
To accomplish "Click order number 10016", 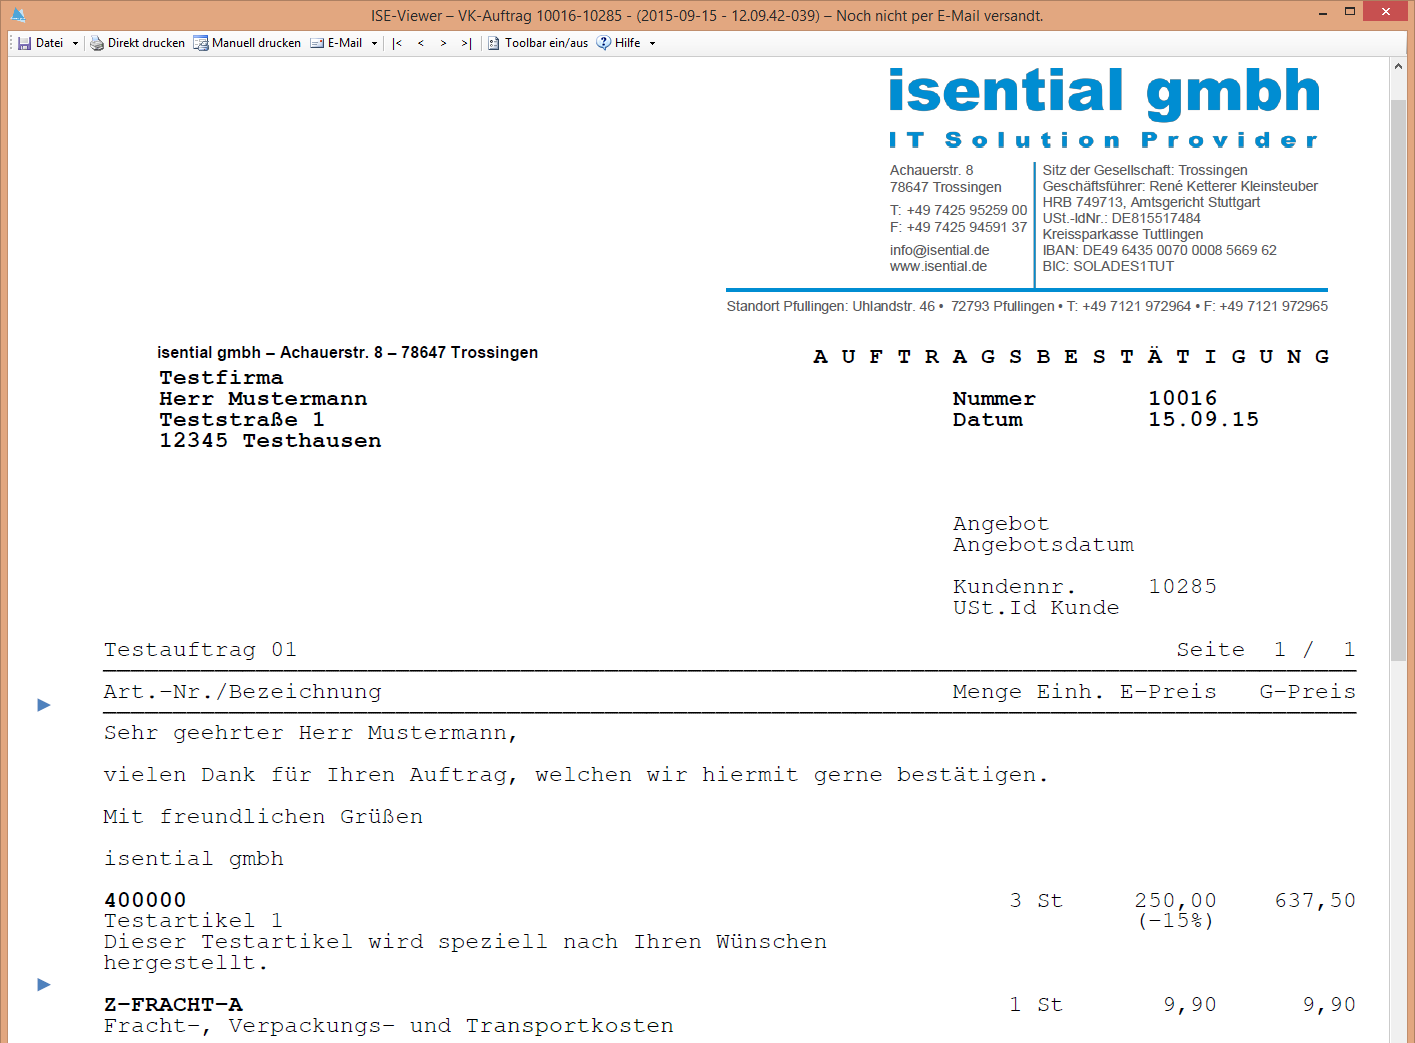I will click(1183, 398).
